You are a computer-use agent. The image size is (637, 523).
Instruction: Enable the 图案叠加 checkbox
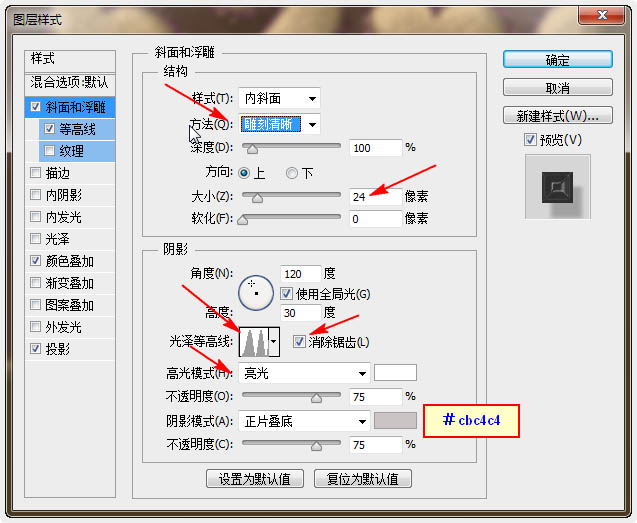tap(35, 304)
